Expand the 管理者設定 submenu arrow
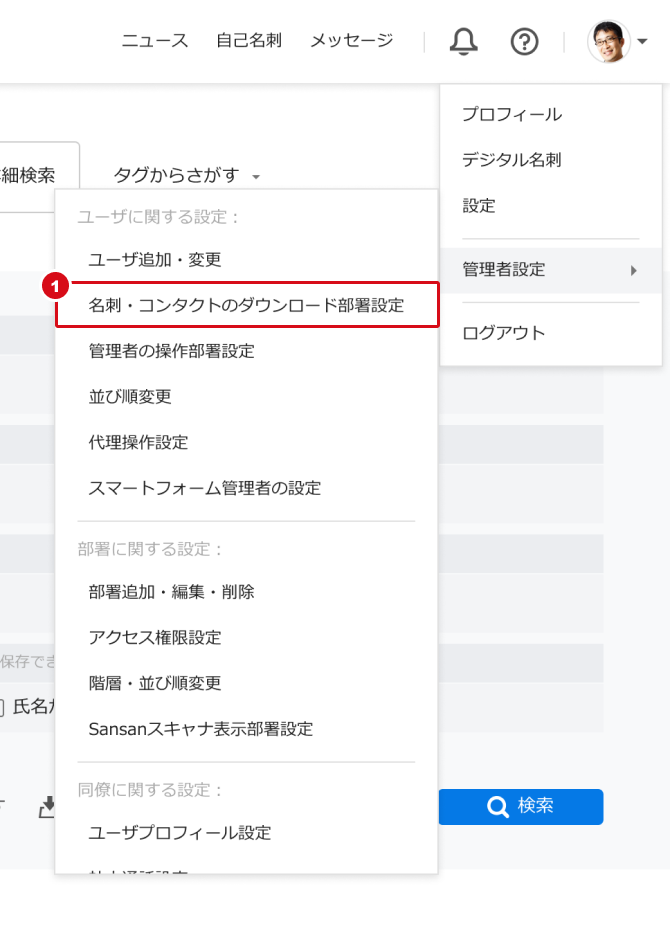Screen dimensions: 670x929 pos(633,270)
